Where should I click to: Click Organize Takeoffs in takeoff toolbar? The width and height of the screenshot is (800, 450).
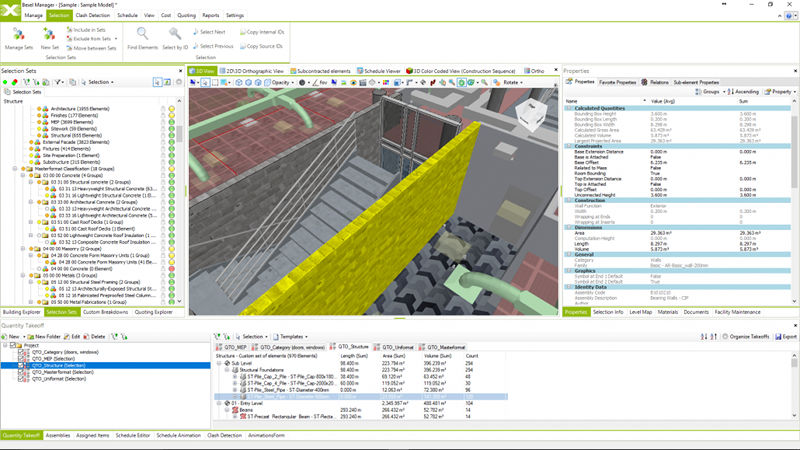click(x=745, y=337)
